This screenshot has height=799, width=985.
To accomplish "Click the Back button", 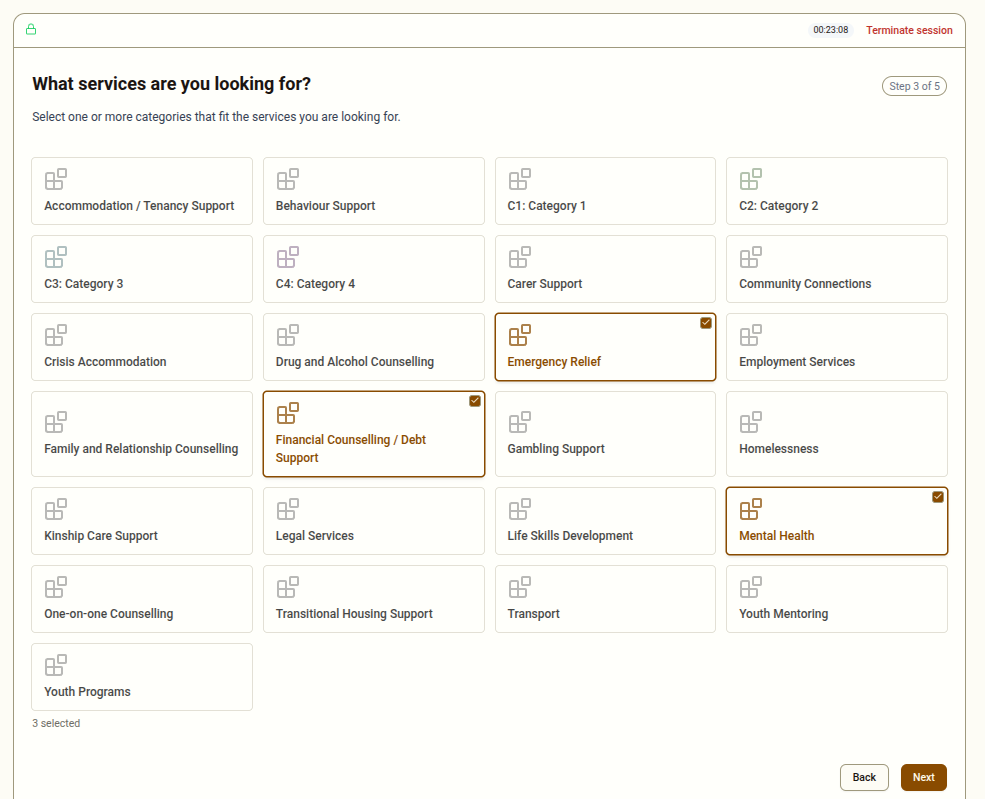I will tap(863, 777).
